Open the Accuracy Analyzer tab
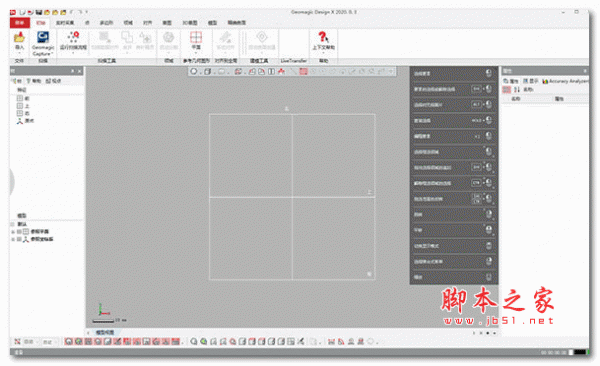This screenshot has width=600, height=366. click(x=565, y=81)
